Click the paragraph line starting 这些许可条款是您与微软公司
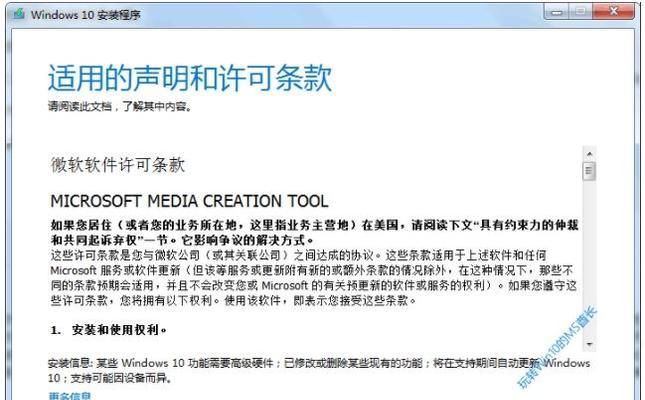 click(298, 255)
